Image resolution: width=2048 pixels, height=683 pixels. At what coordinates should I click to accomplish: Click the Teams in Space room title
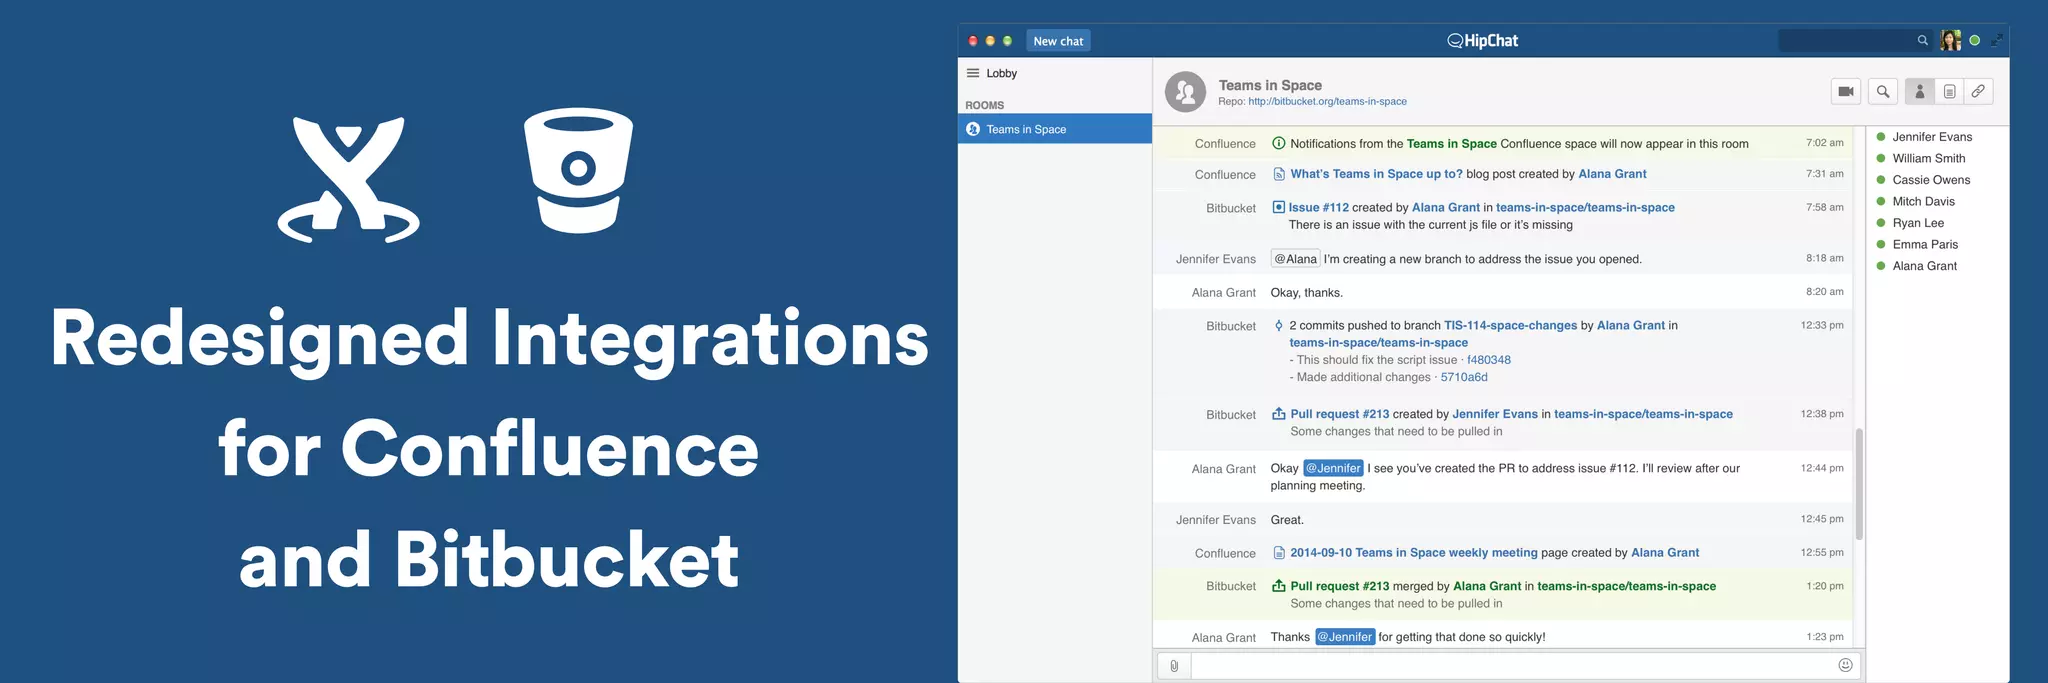1270,85
